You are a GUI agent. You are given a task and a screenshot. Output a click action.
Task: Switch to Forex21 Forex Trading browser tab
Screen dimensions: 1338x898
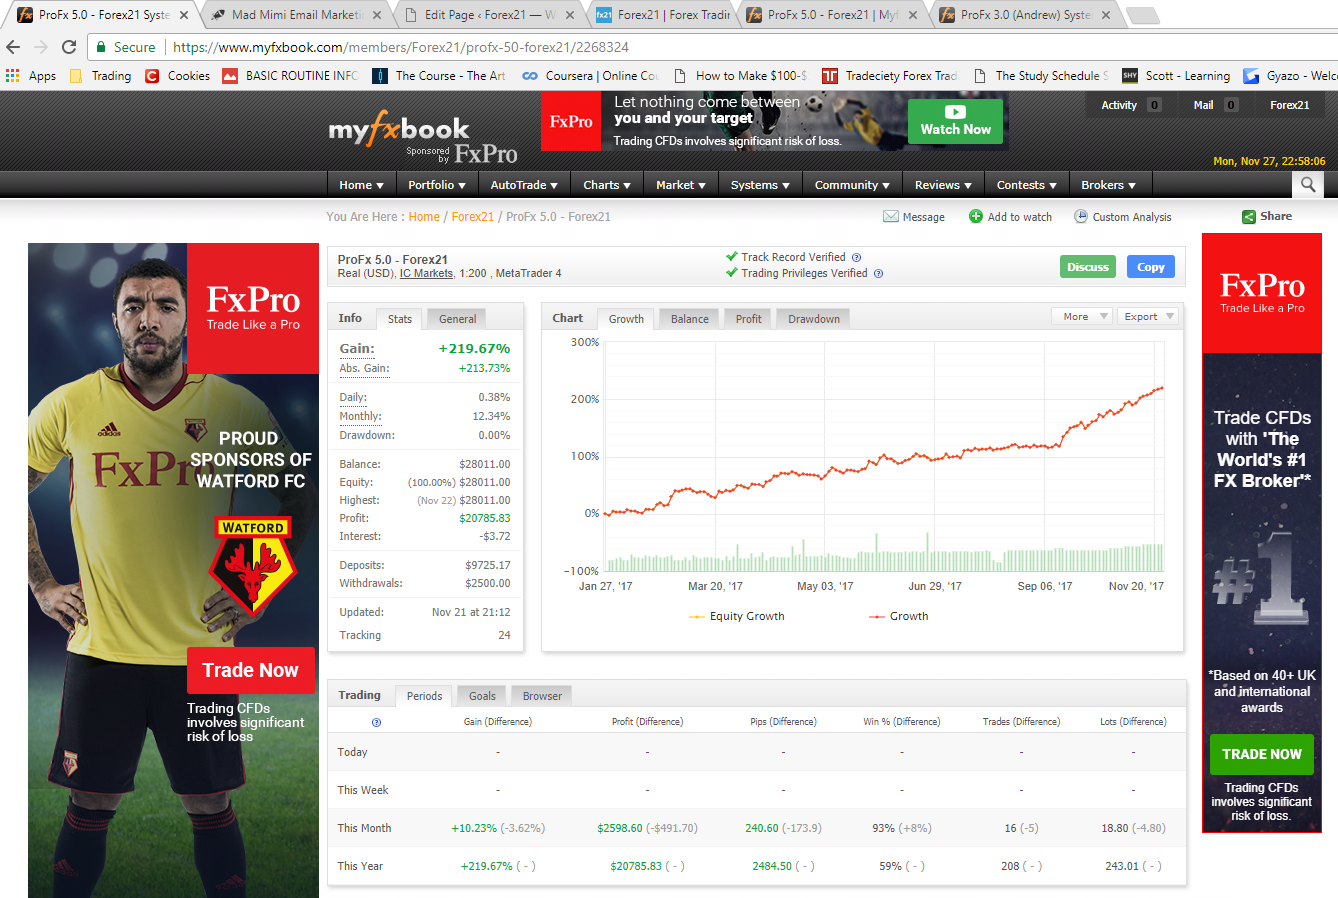[x=665, y=15]
